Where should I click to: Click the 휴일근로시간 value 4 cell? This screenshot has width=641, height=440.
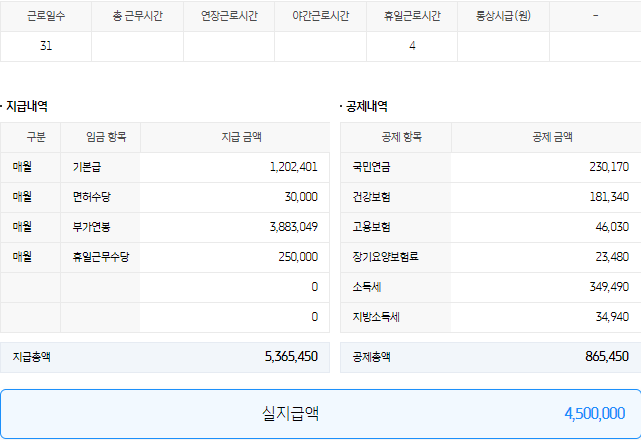pyautogui.click(x=412, y=47)
